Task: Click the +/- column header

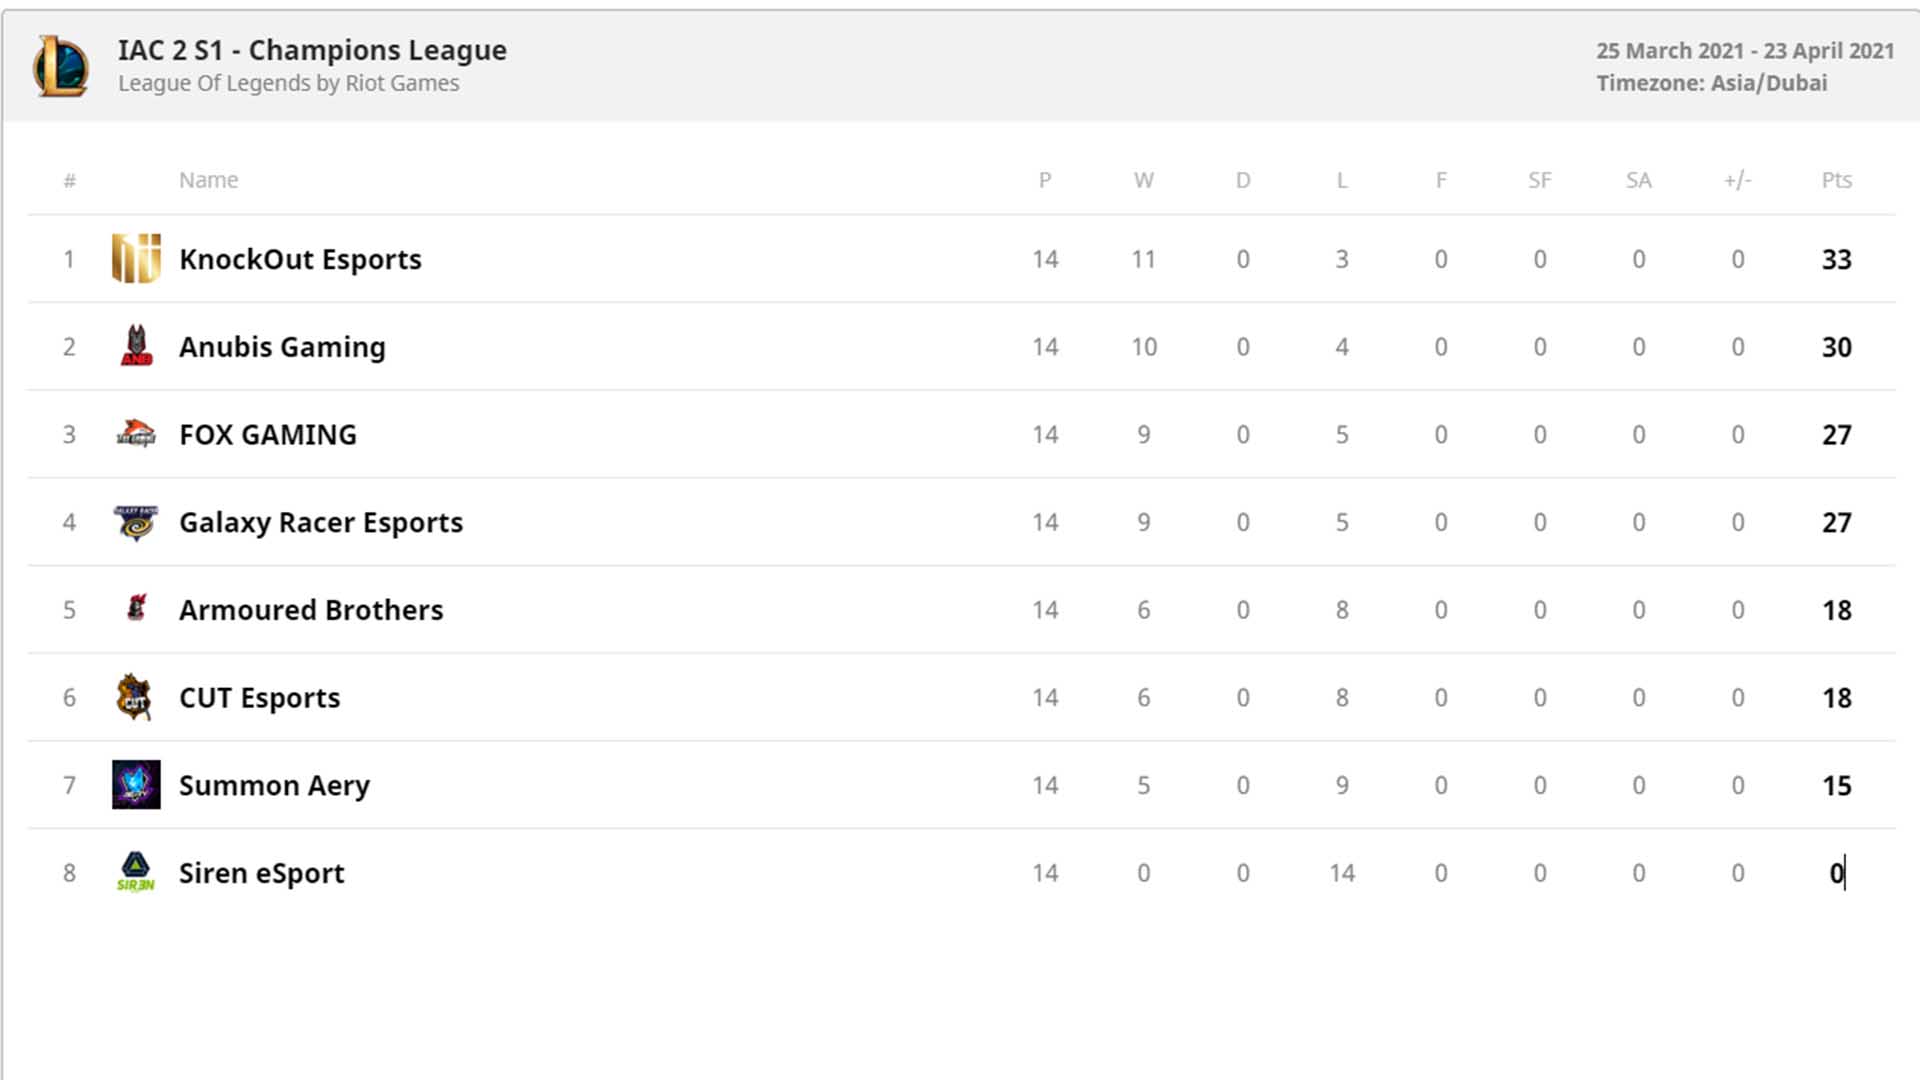Action: coord(1737,180)
